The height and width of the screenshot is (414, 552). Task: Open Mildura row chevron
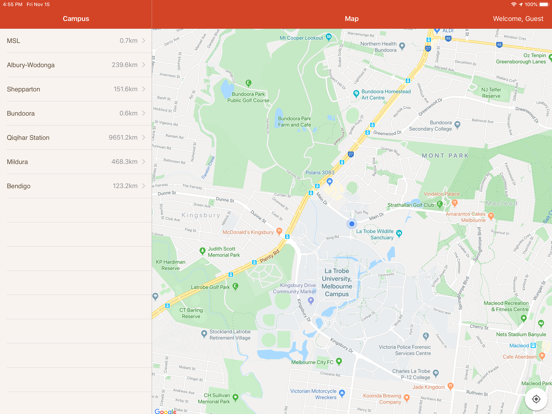143,162
